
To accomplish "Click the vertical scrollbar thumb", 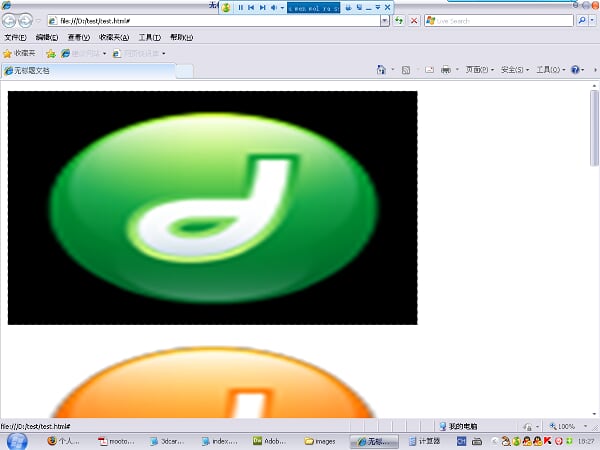I will point(594,128).
